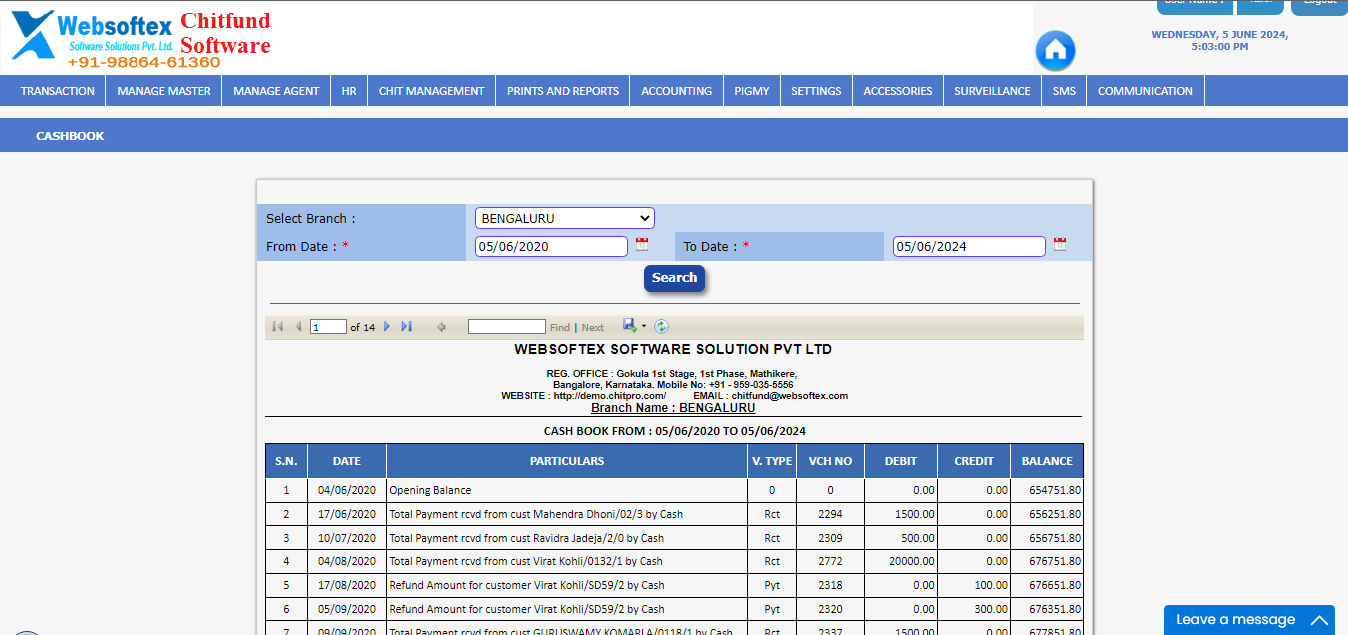1348x635 pixels.
Task: Open the Surveillance menu
Action: coord(992,91)
